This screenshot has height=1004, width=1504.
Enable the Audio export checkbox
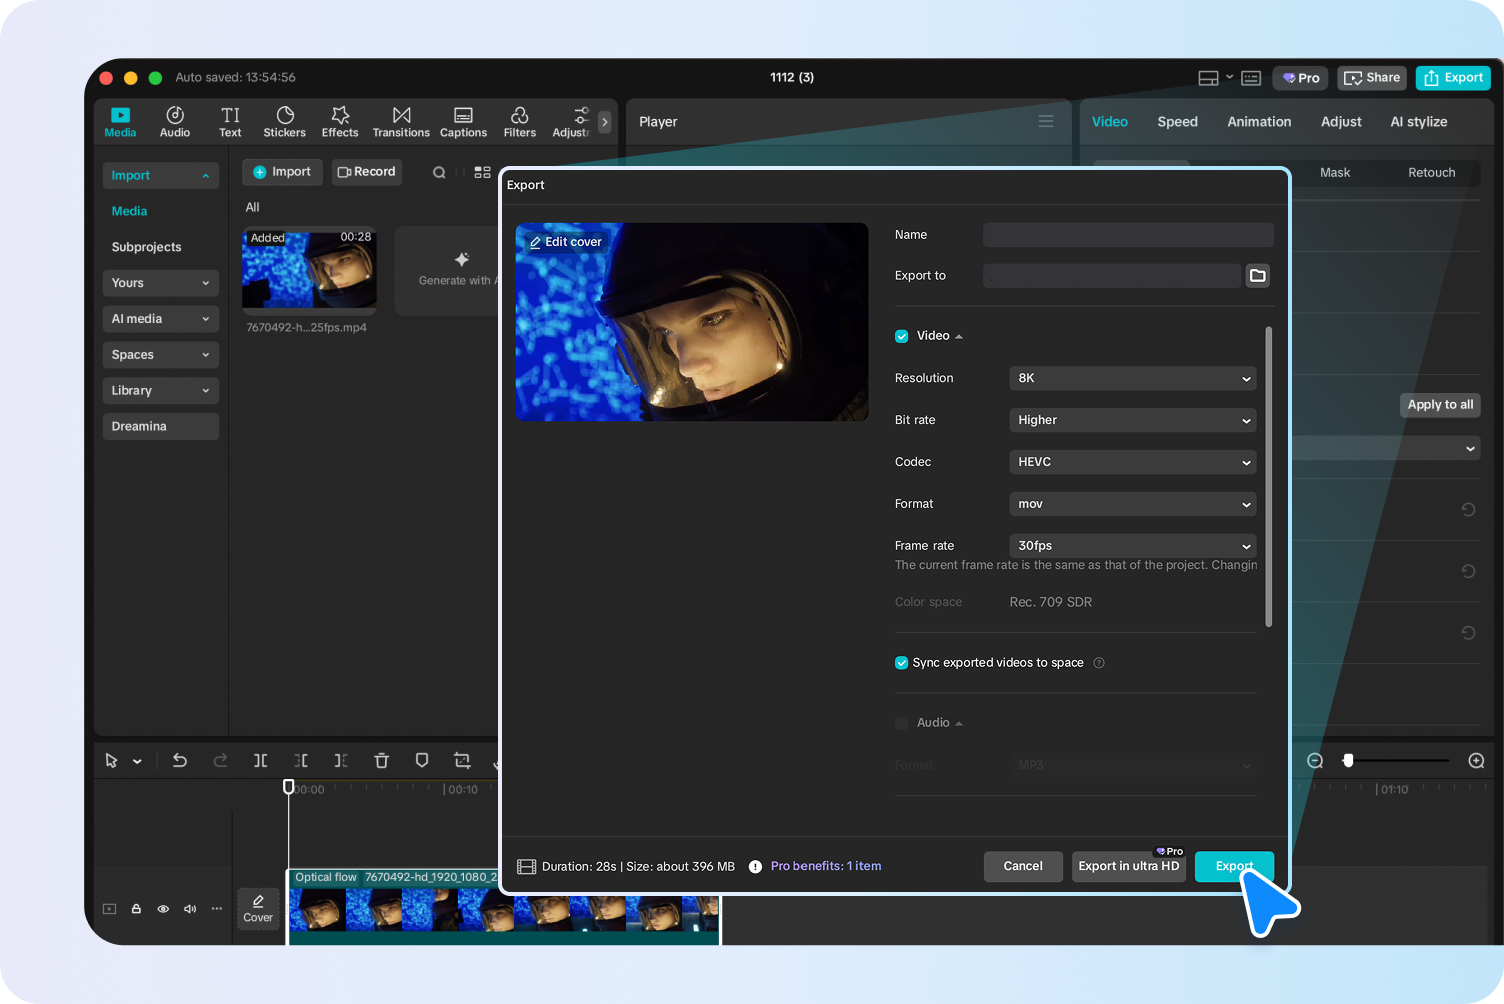(x=901, y=723)
